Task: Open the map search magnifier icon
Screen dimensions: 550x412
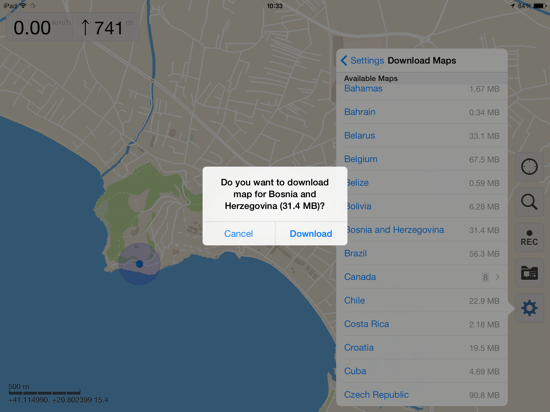Action: point(529,202)
